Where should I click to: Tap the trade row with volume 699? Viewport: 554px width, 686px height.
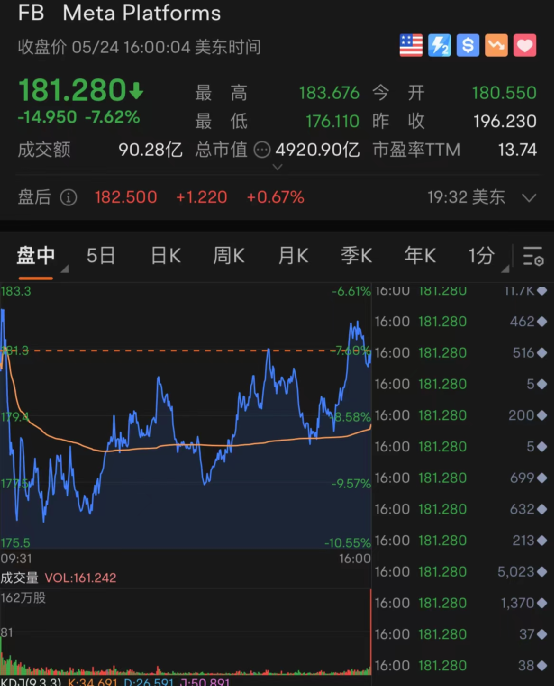click(x=462, y=478)
